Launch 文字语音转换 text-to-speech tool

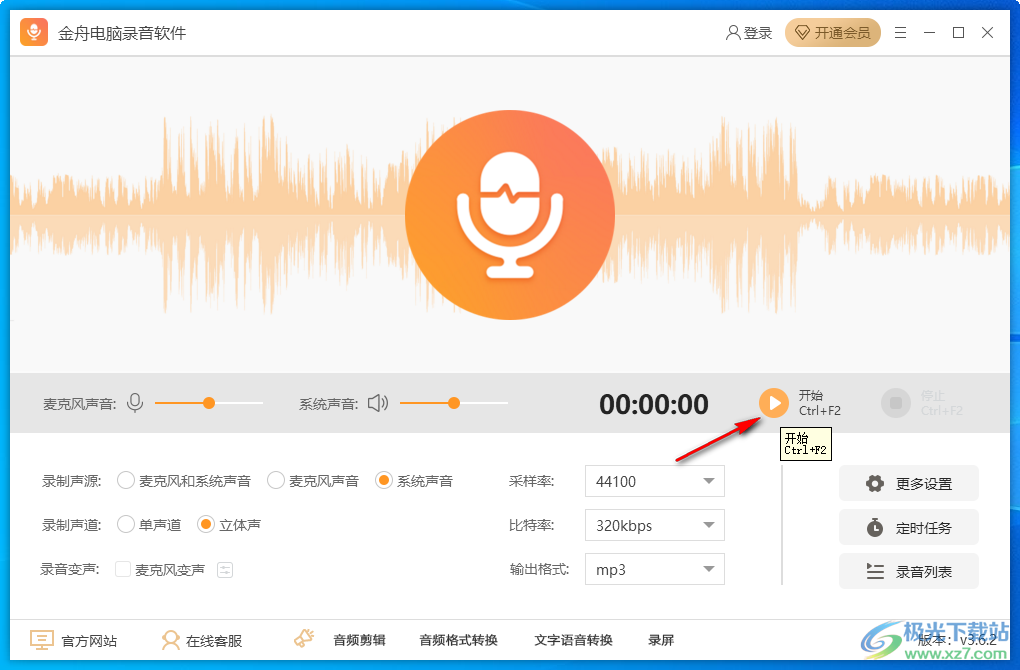(575, 640)
